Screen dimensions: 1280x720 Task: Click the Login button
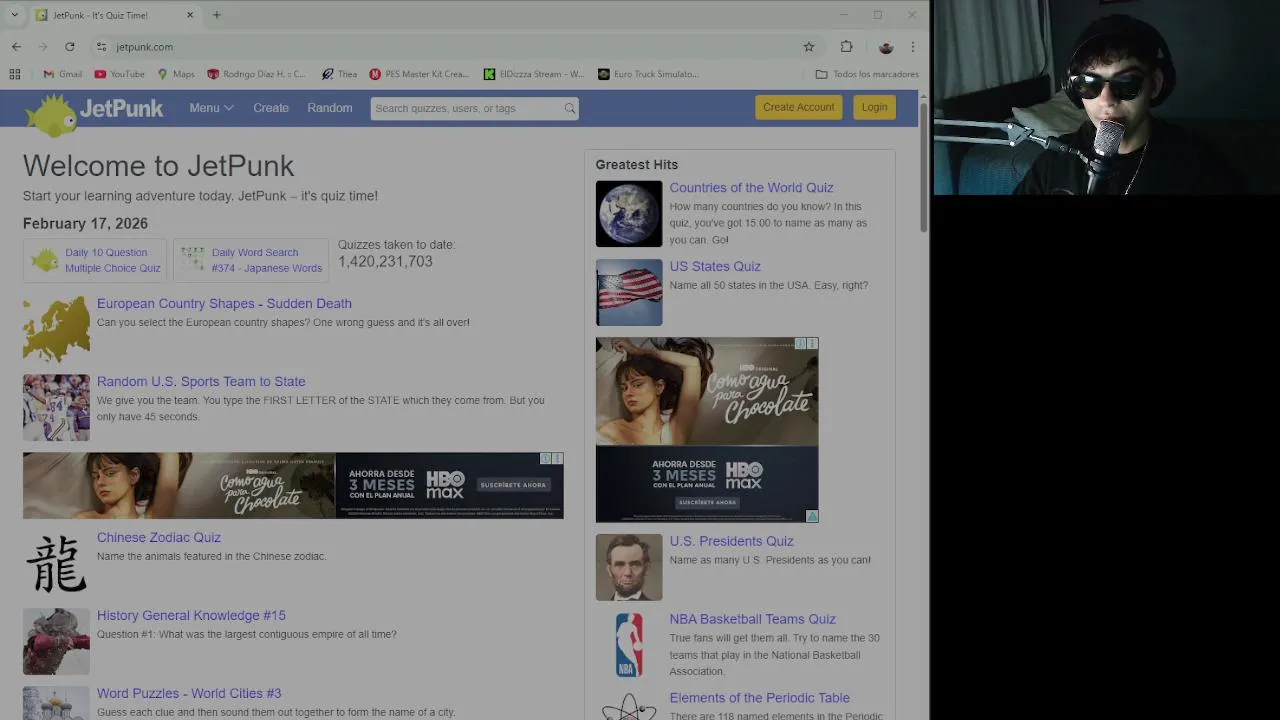874,107
